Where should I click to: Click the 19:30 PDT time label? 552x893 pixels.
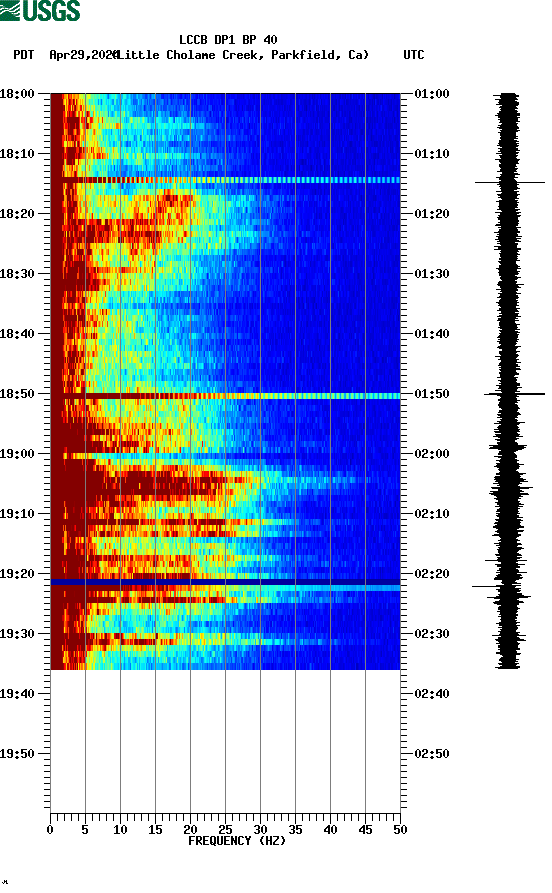tap(17, 634)
